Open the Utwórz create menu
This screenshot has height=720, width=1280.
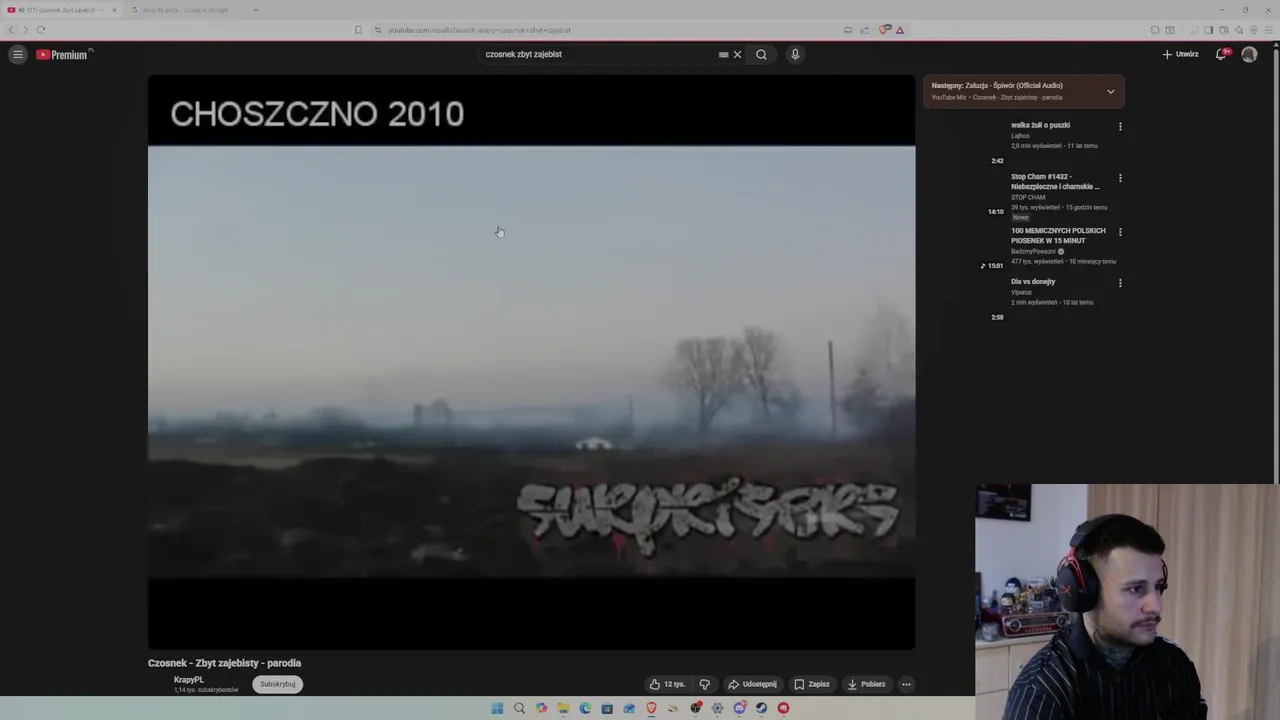[1180, 55]
